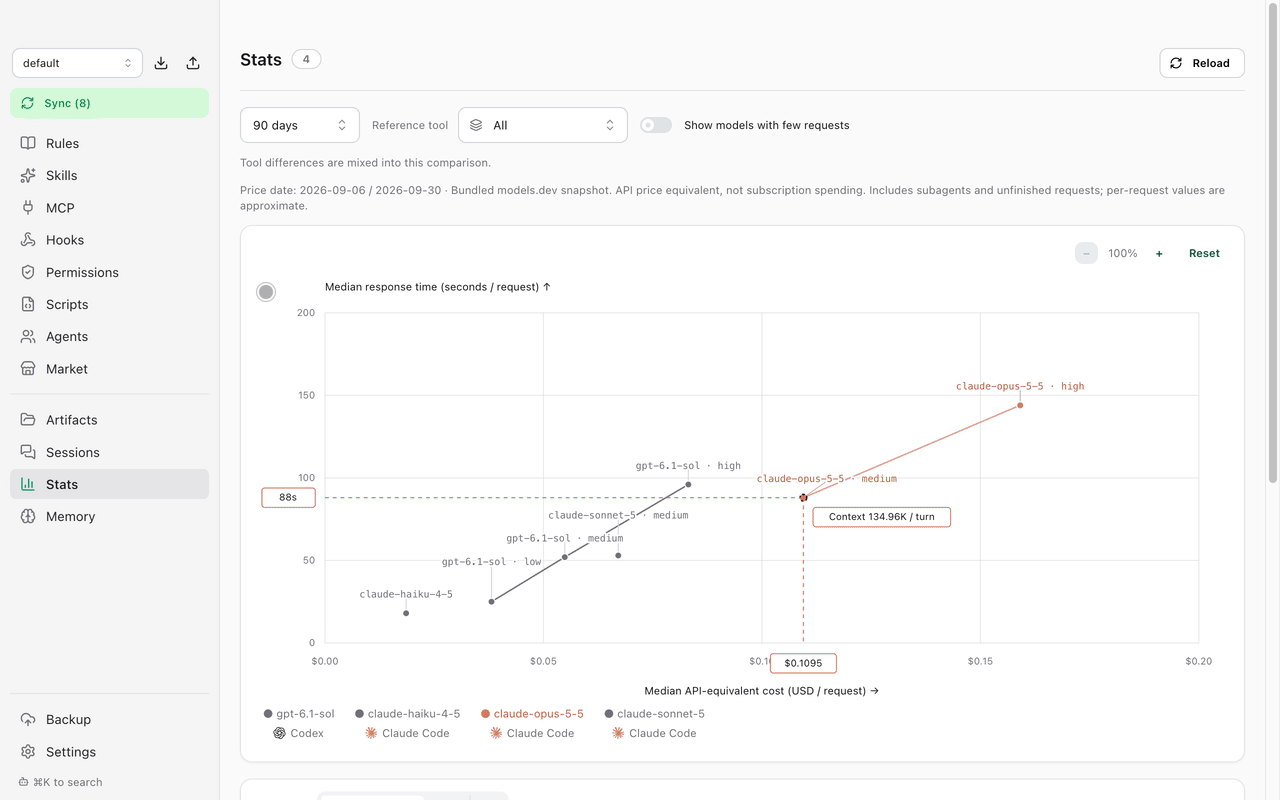Zoom in the chart with plus button
This screenshot has height=800, width=1280.
click(x=1159, y=253)
